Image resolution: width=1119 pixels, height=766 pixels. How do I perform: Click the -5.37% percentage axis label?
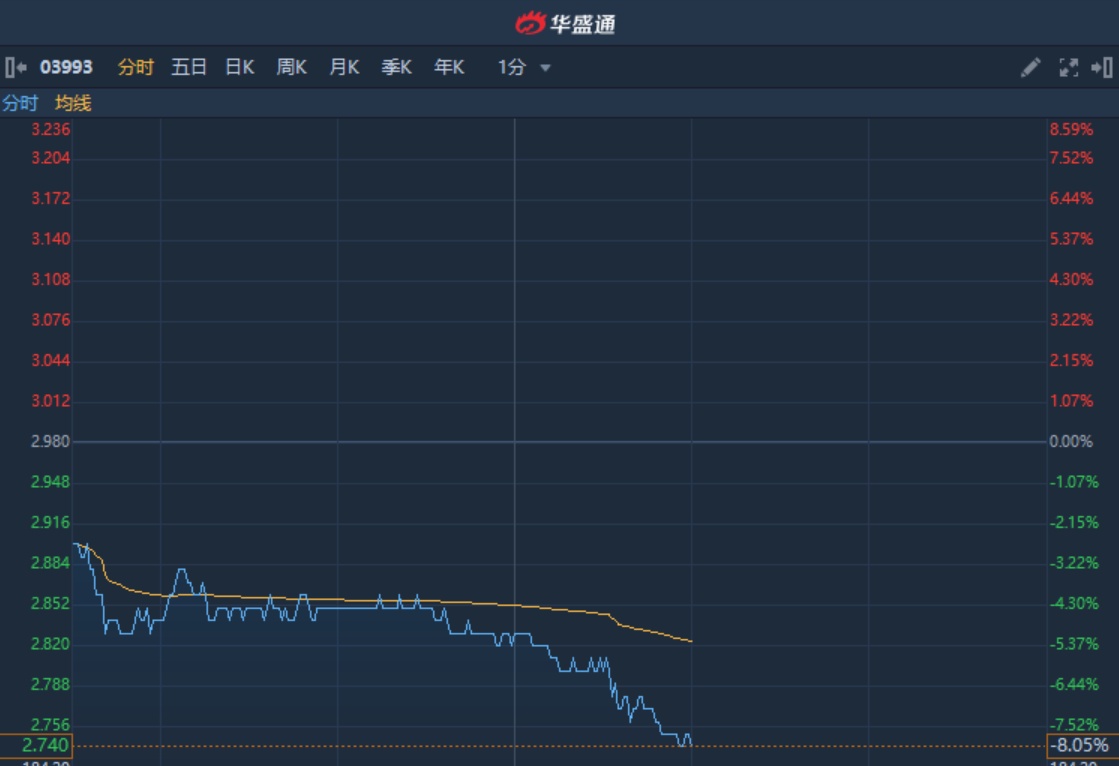[x=1073, y=645]
